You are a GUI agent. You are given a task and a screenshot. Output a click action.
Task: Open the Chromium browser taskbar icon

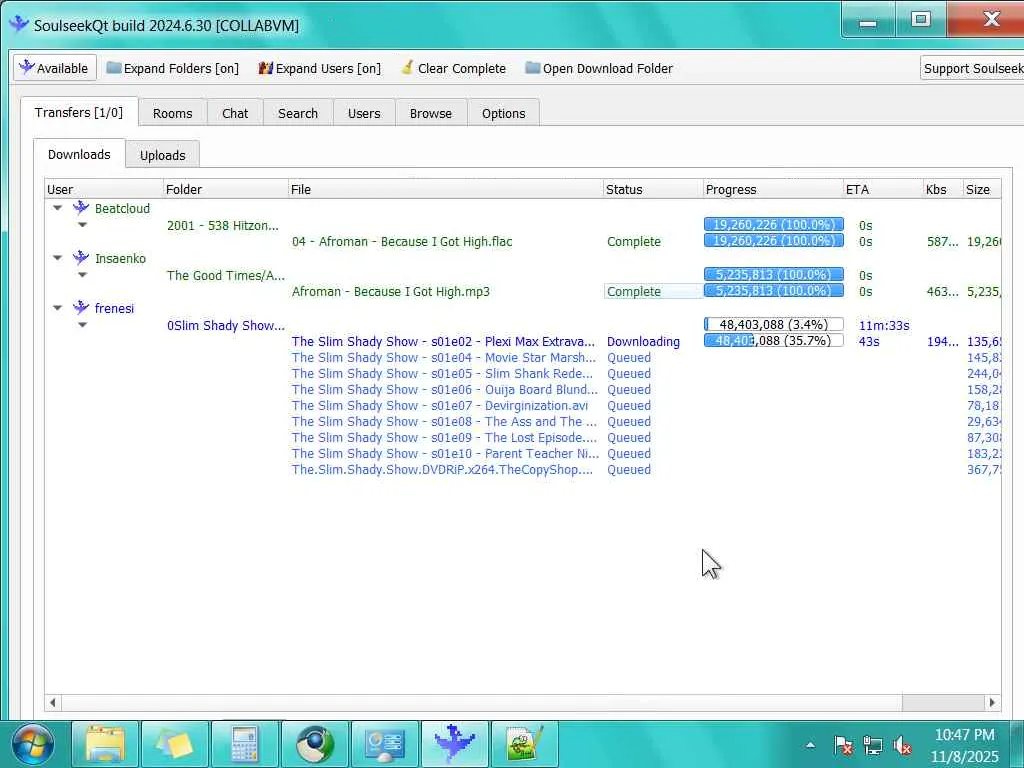coord(315,744)
